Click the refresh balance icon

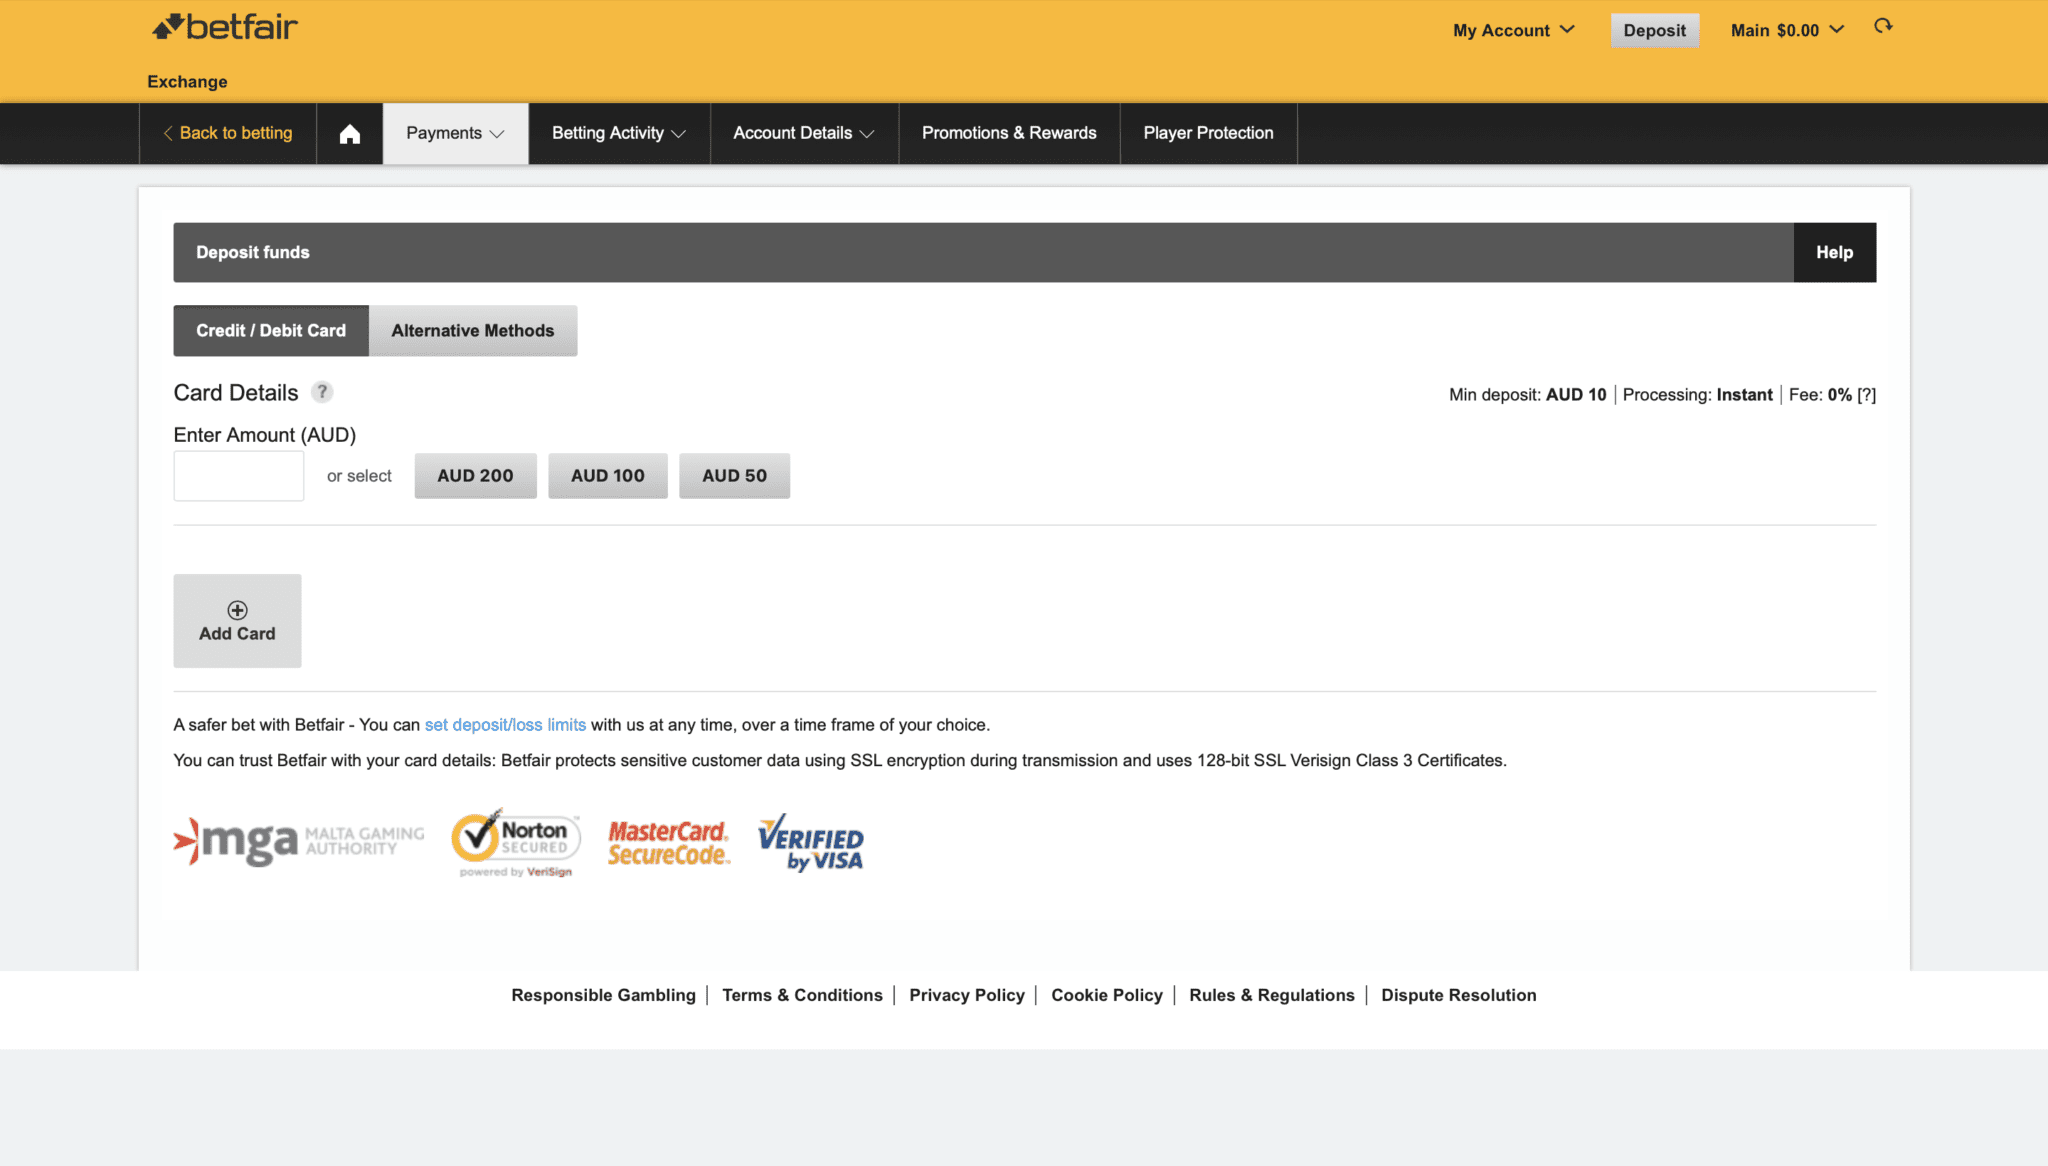pos(1883,27)
